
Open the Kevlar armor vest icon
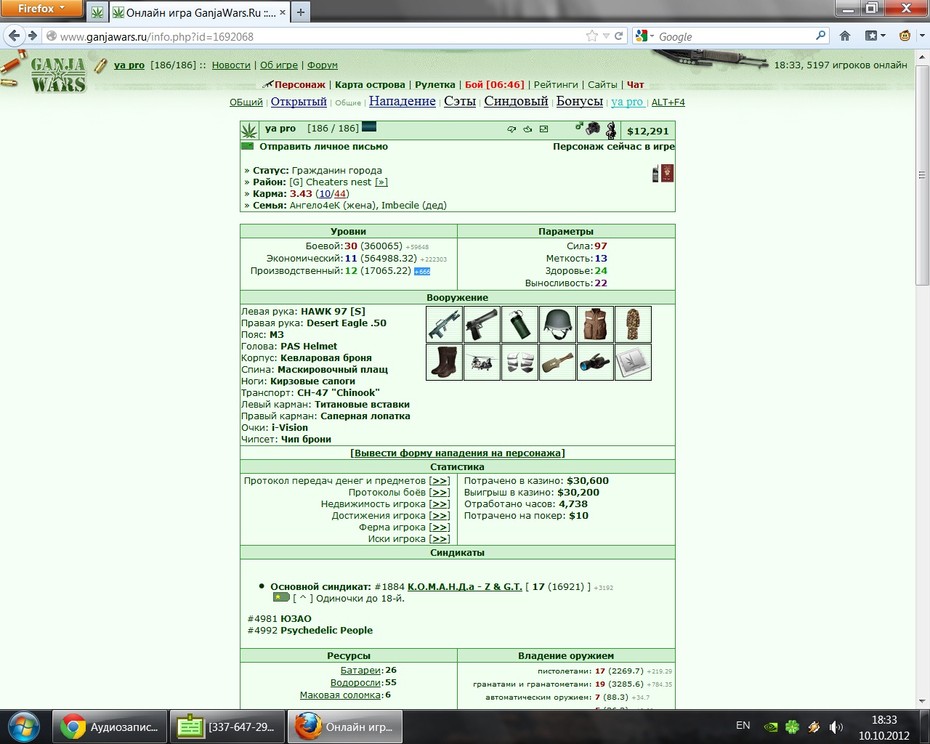click(595, 325)
